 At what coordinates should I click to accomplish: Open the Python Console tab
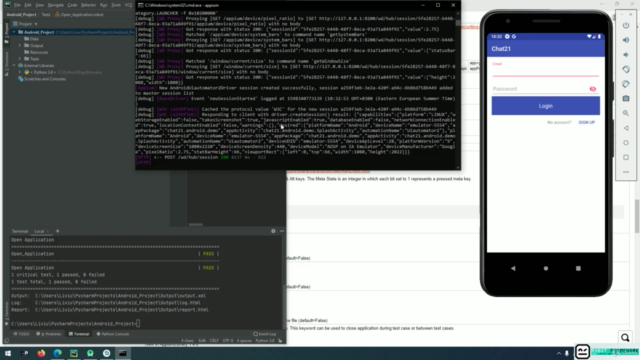pos(113,334)
